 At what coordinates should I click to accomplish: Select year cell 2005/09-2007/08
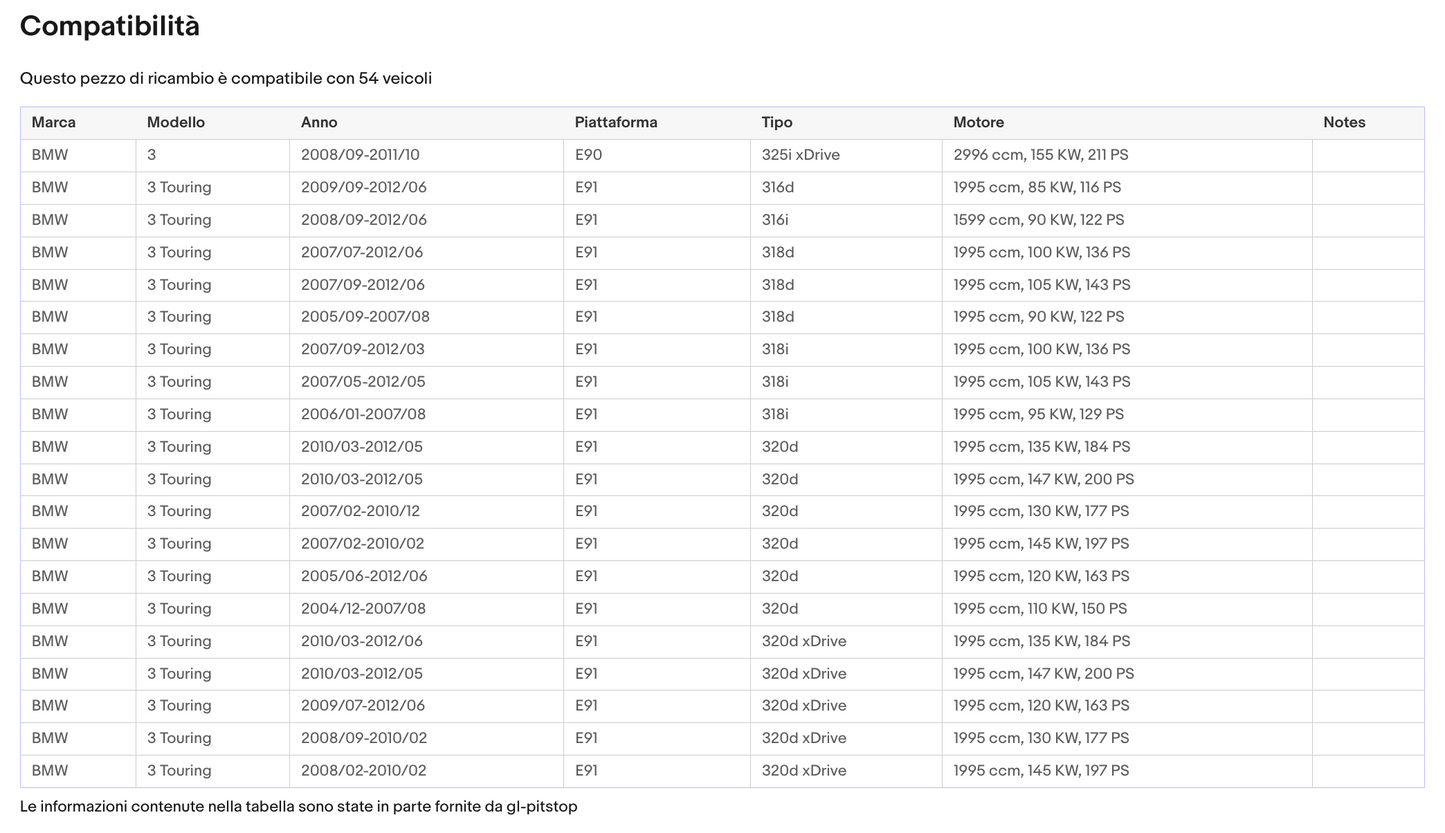(x=427, y=317)
